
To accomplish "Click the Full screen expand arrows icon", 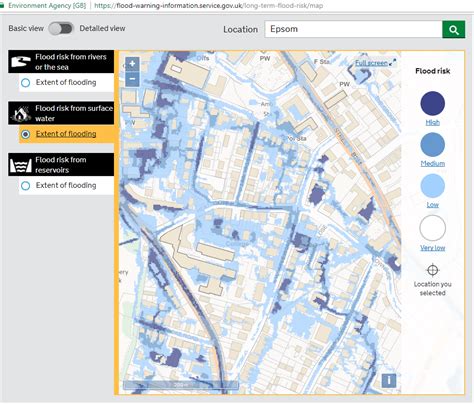I will point(393,62).
